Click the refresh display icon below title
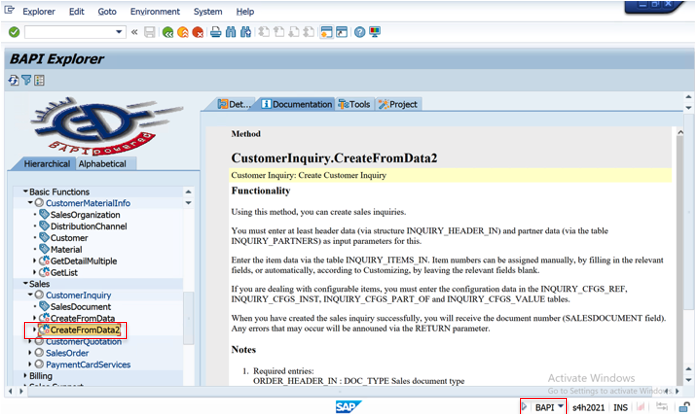This screenshot has width=695, height=414. click(14, 80)
